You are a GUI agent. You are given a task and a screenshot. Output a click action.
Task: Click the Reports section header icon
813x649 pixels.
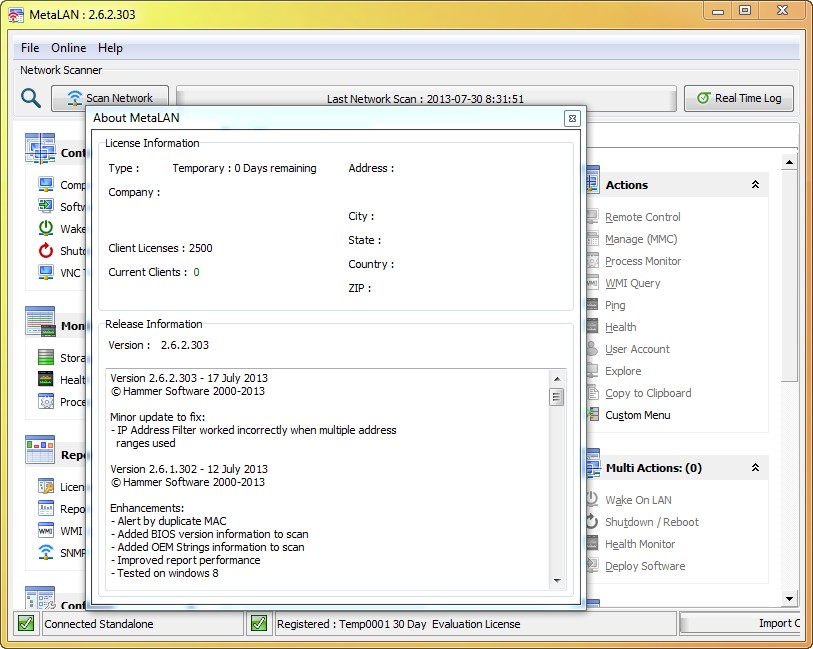pyautogui.click(x=40, y=450)
